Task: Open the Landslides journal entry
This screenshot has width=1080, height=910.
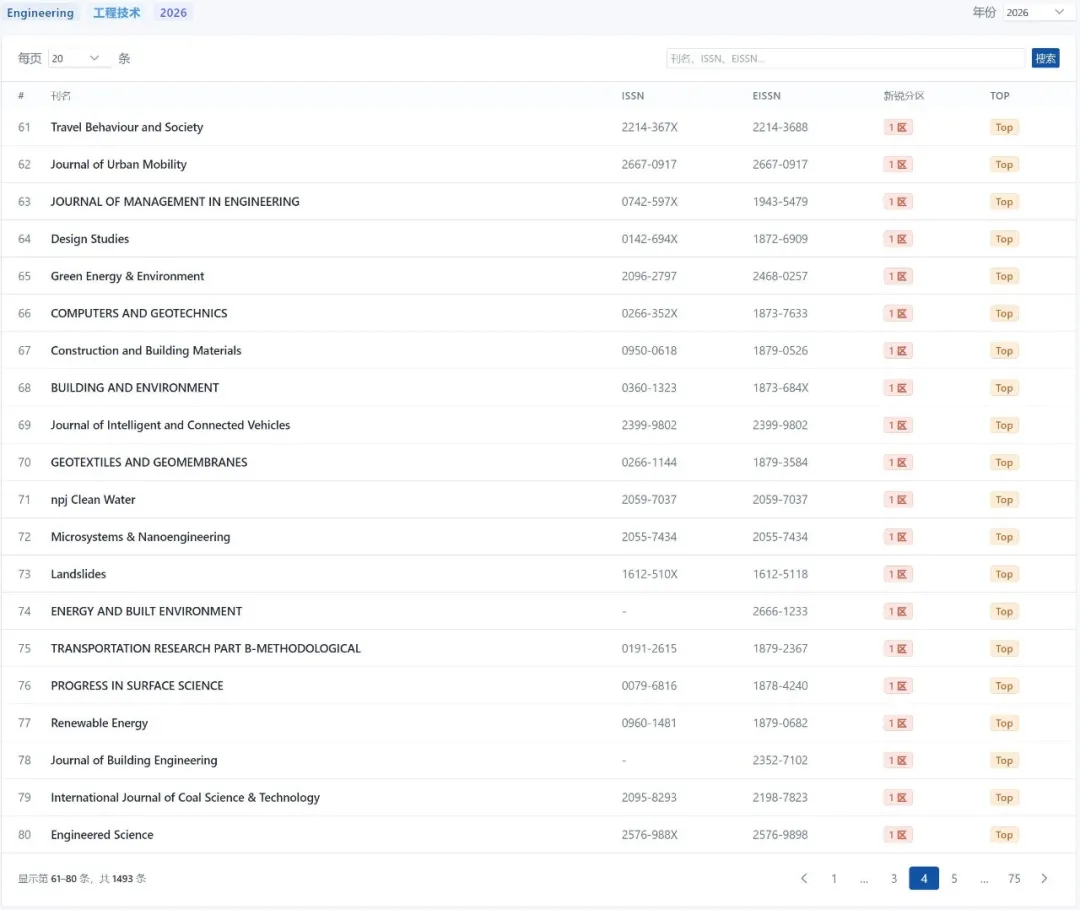Action: pos(78,574)
